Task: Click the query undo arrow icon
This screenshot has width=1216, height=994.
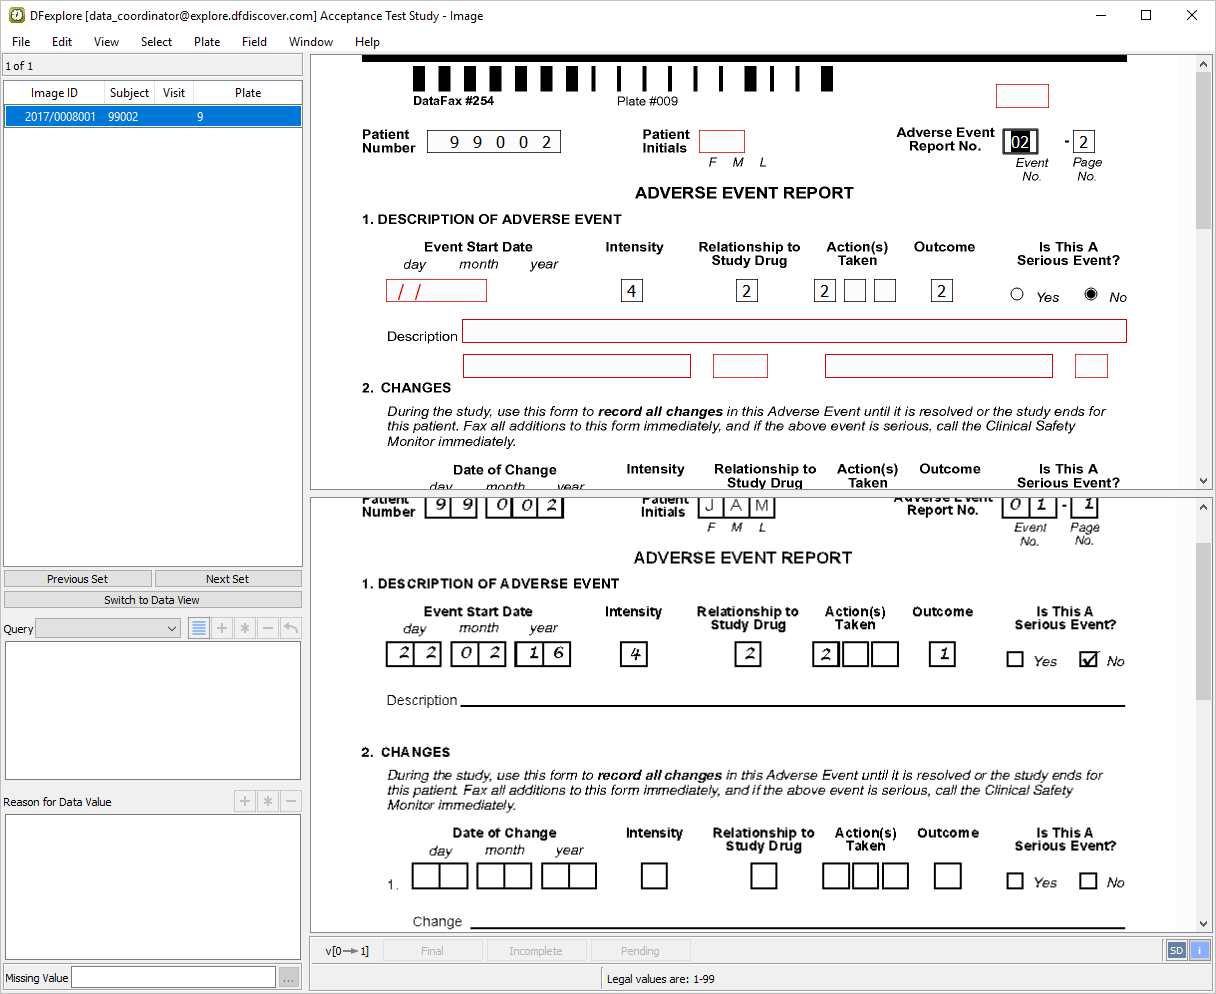Action: coord(290,629)
